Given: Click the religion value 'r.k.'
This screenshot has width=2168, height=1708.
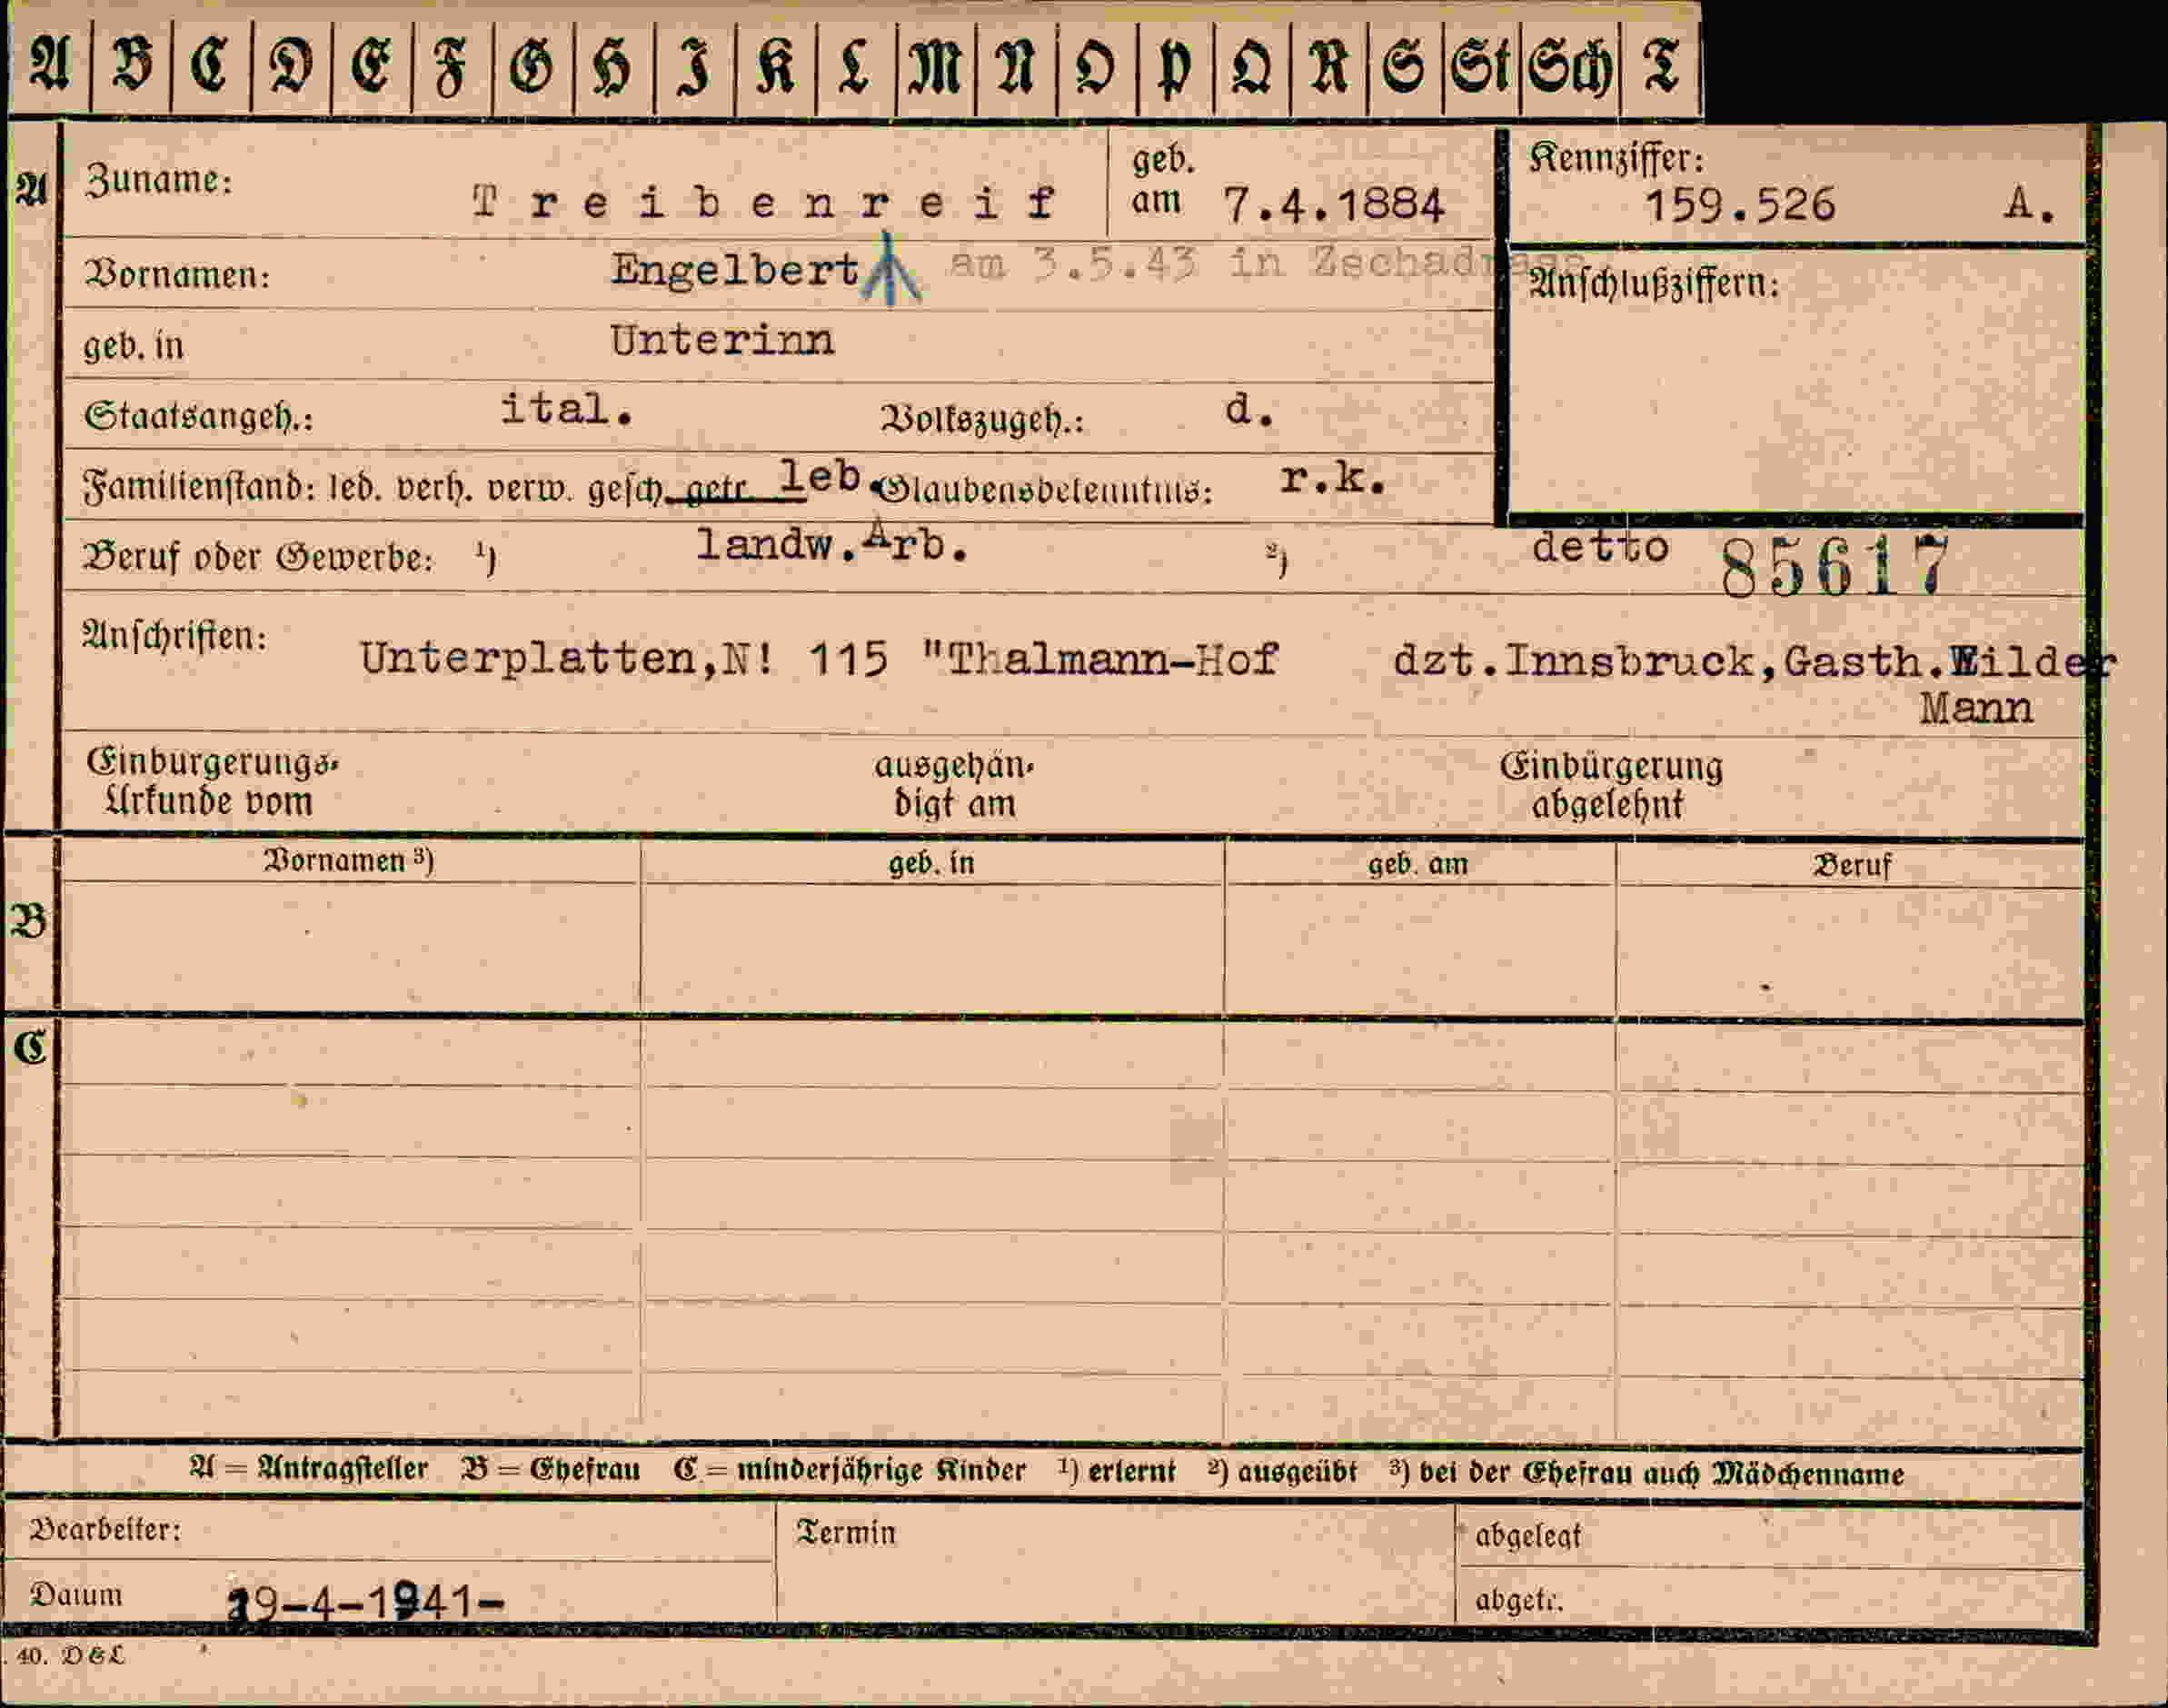Looking at the screenshot, I should click(x=1333, y=479).
